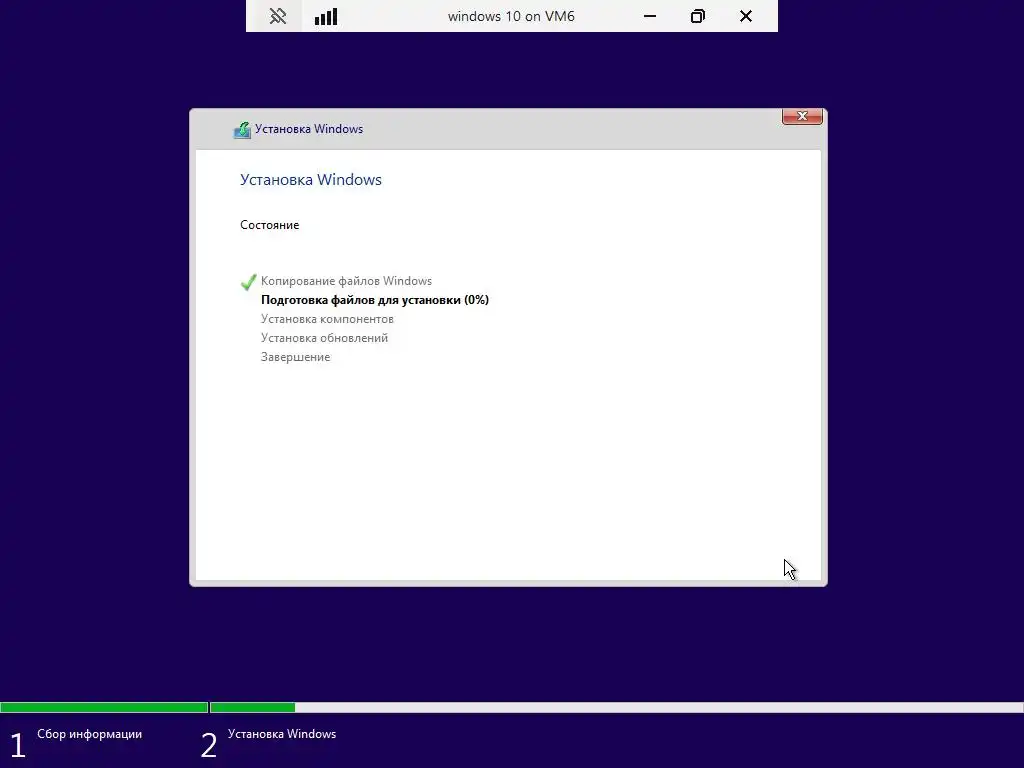
Task: Click 'Сбор информации' stage label
Action: pos(89,734)
